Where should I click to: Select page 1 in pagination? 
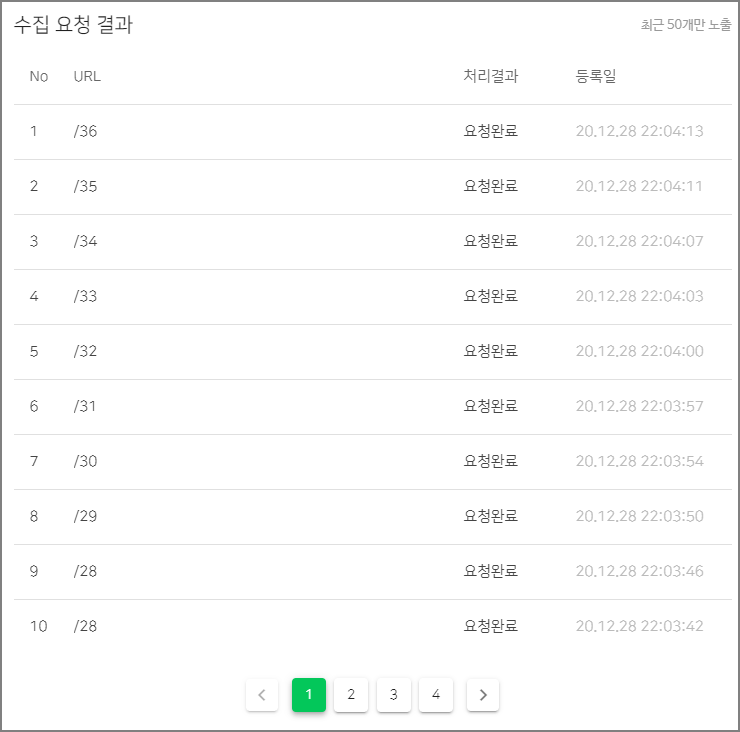[309, 695]
